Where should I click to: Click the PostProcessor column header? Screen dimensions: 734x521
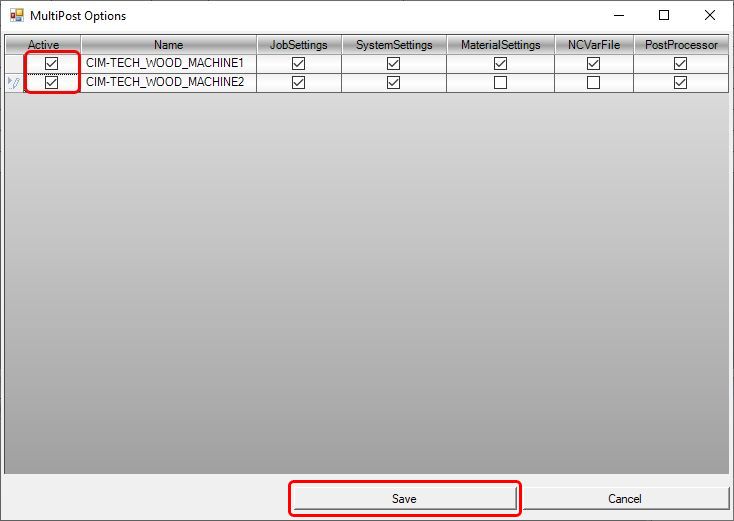680,45
